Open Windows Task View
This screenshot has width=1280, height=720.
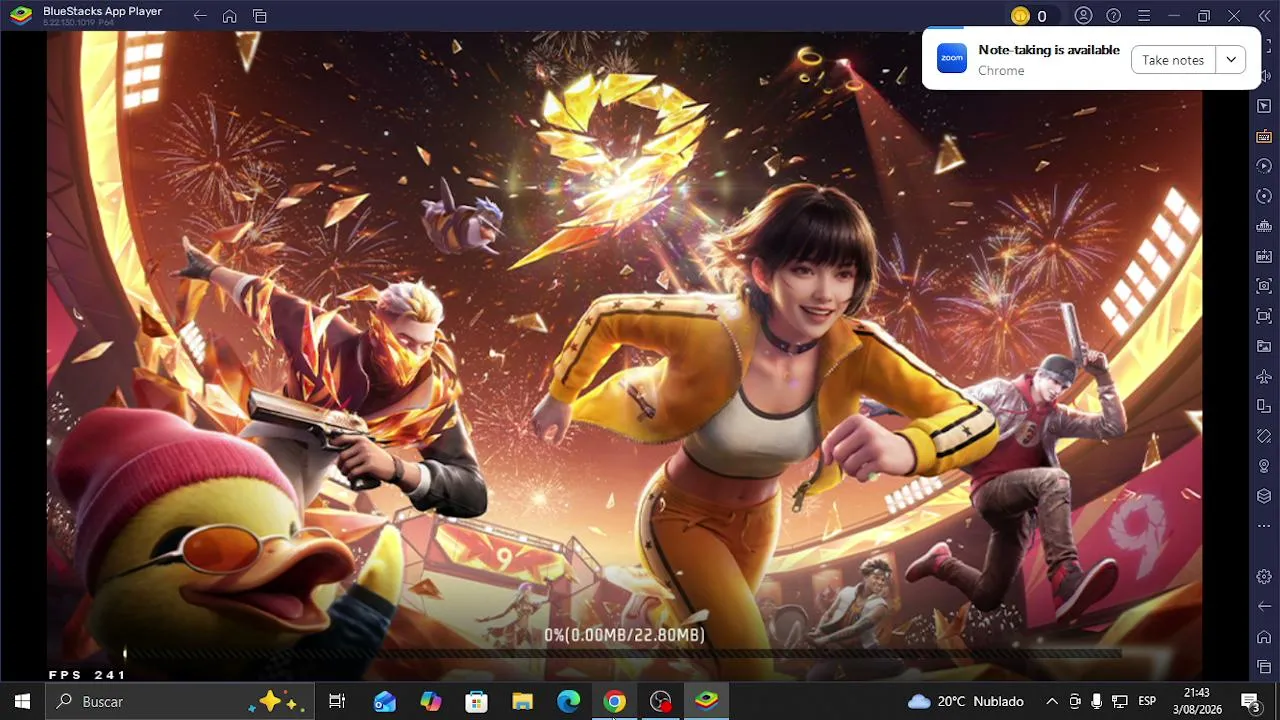[x=337, y=702]
